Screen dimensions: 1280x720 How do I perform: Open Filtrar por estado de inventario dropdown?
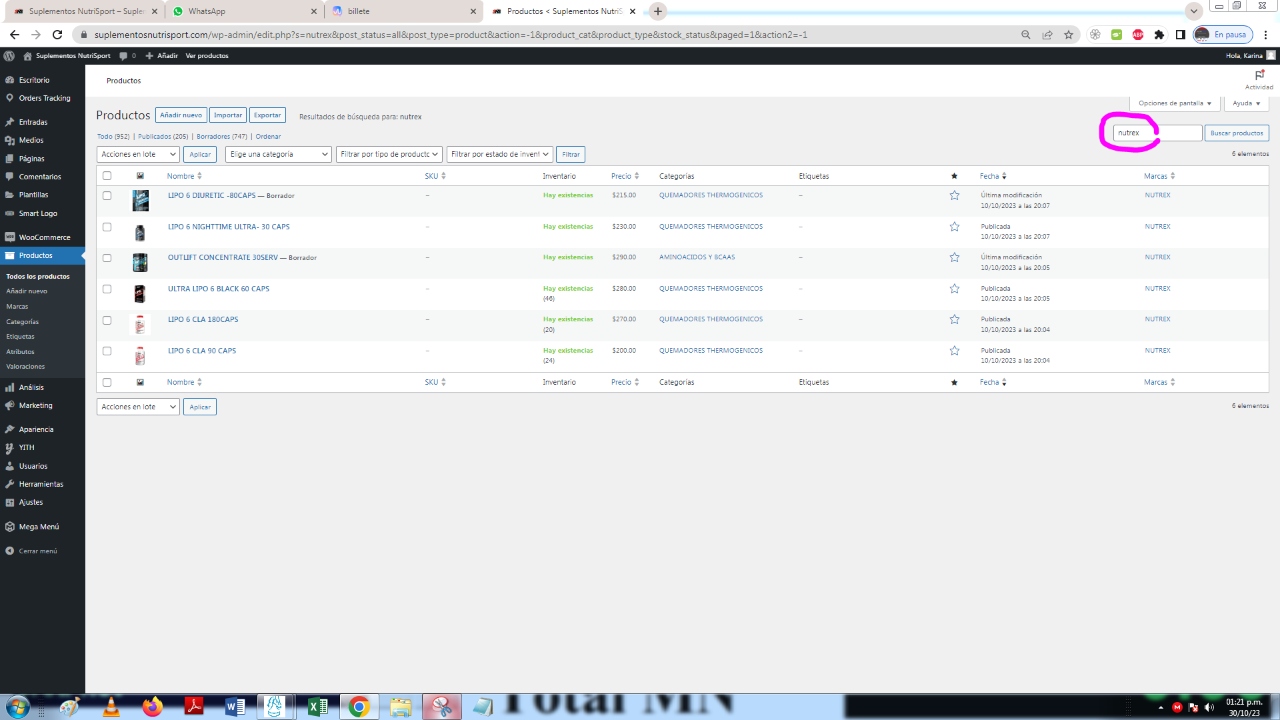coord(500,154)
